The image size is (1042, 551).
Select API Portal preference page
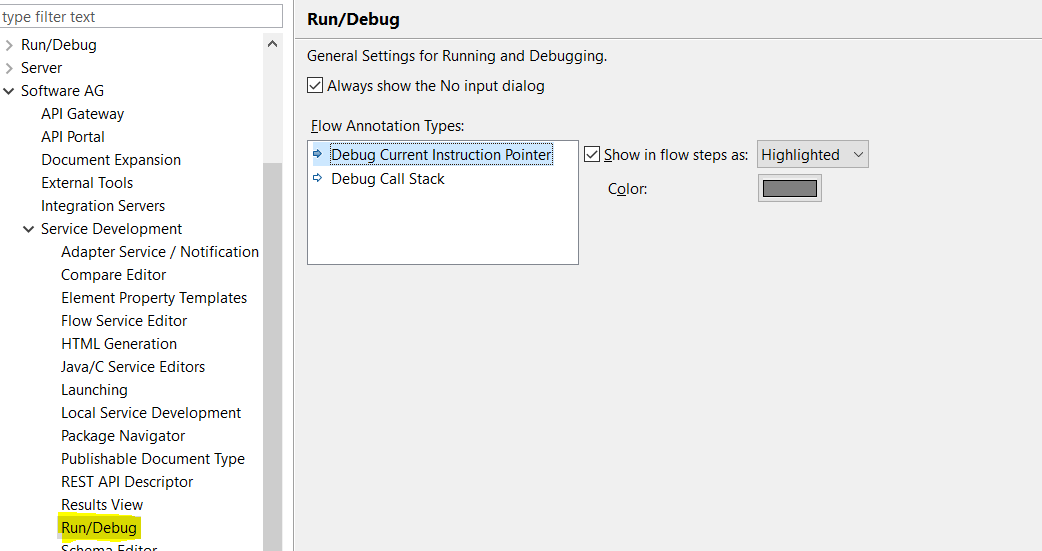click(72, 137)
